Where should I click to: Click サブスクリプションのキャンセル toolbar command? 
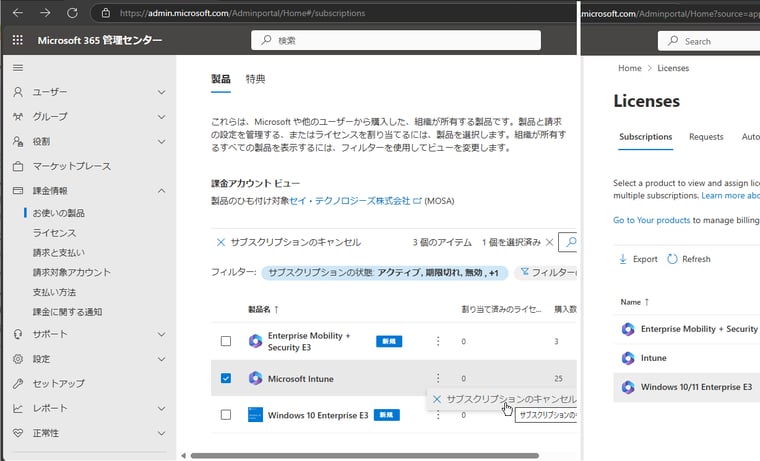point(289,242)
